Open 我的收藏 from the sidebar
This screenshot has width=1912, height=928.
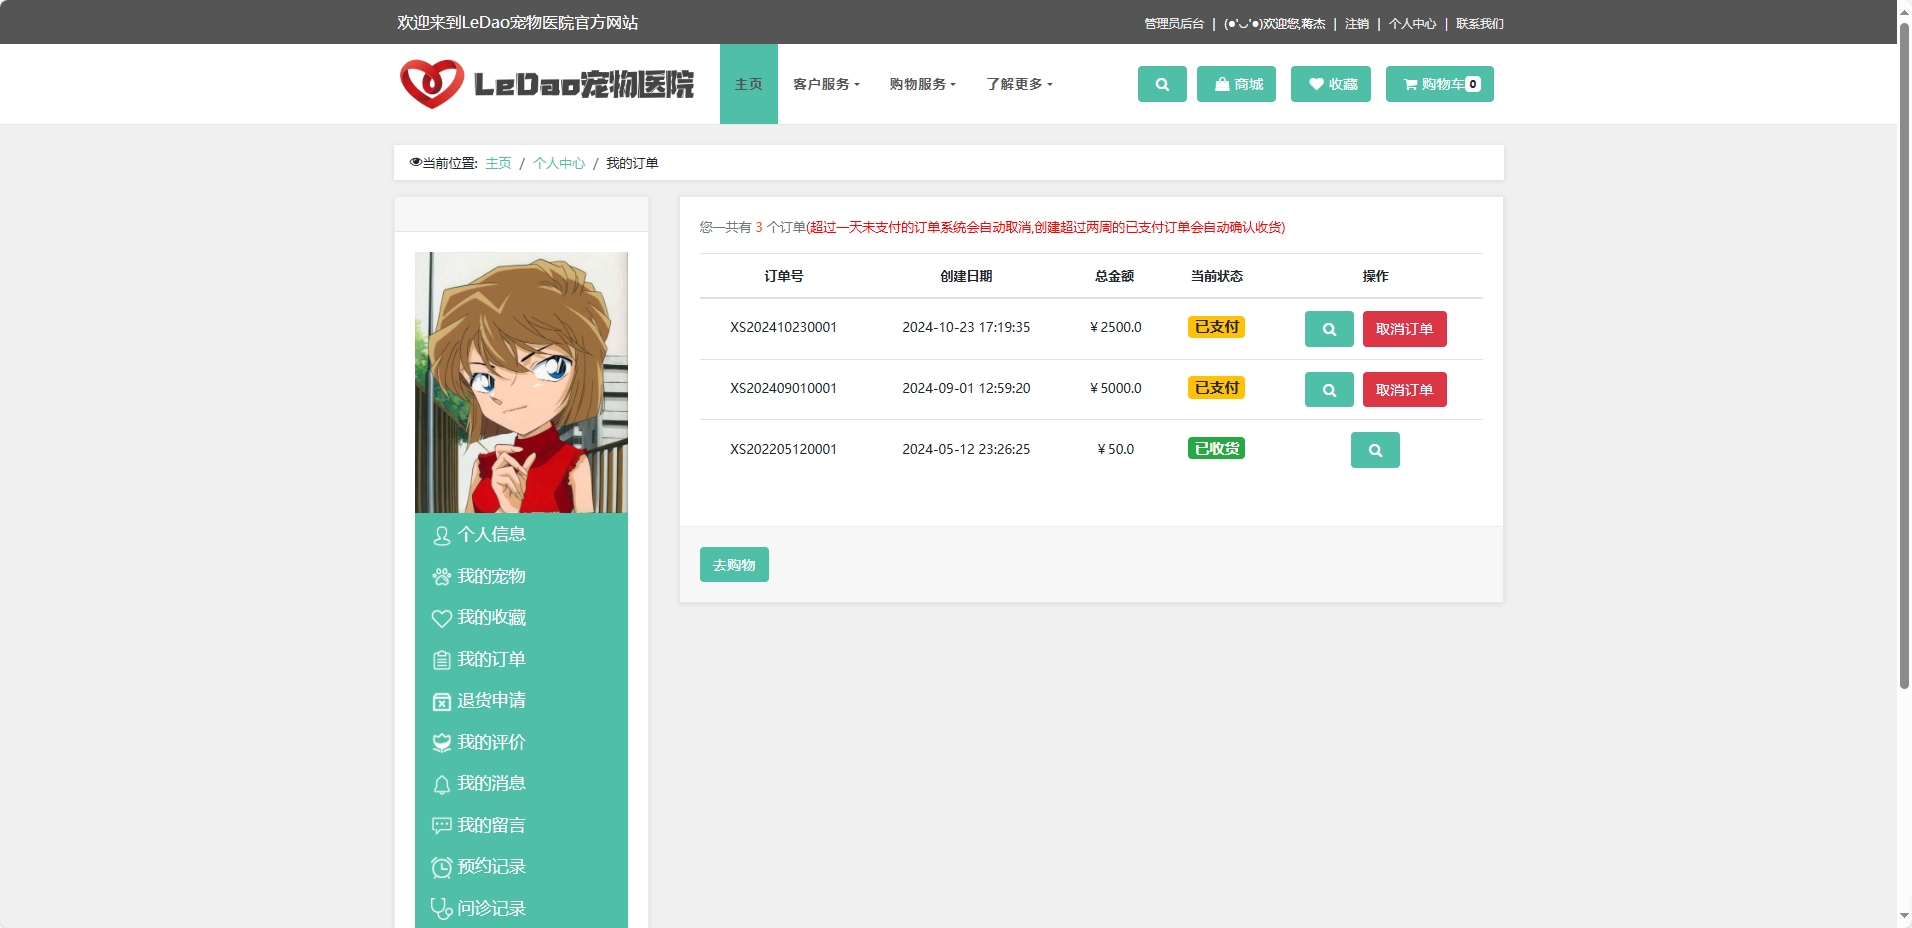(x=491, y=617)
